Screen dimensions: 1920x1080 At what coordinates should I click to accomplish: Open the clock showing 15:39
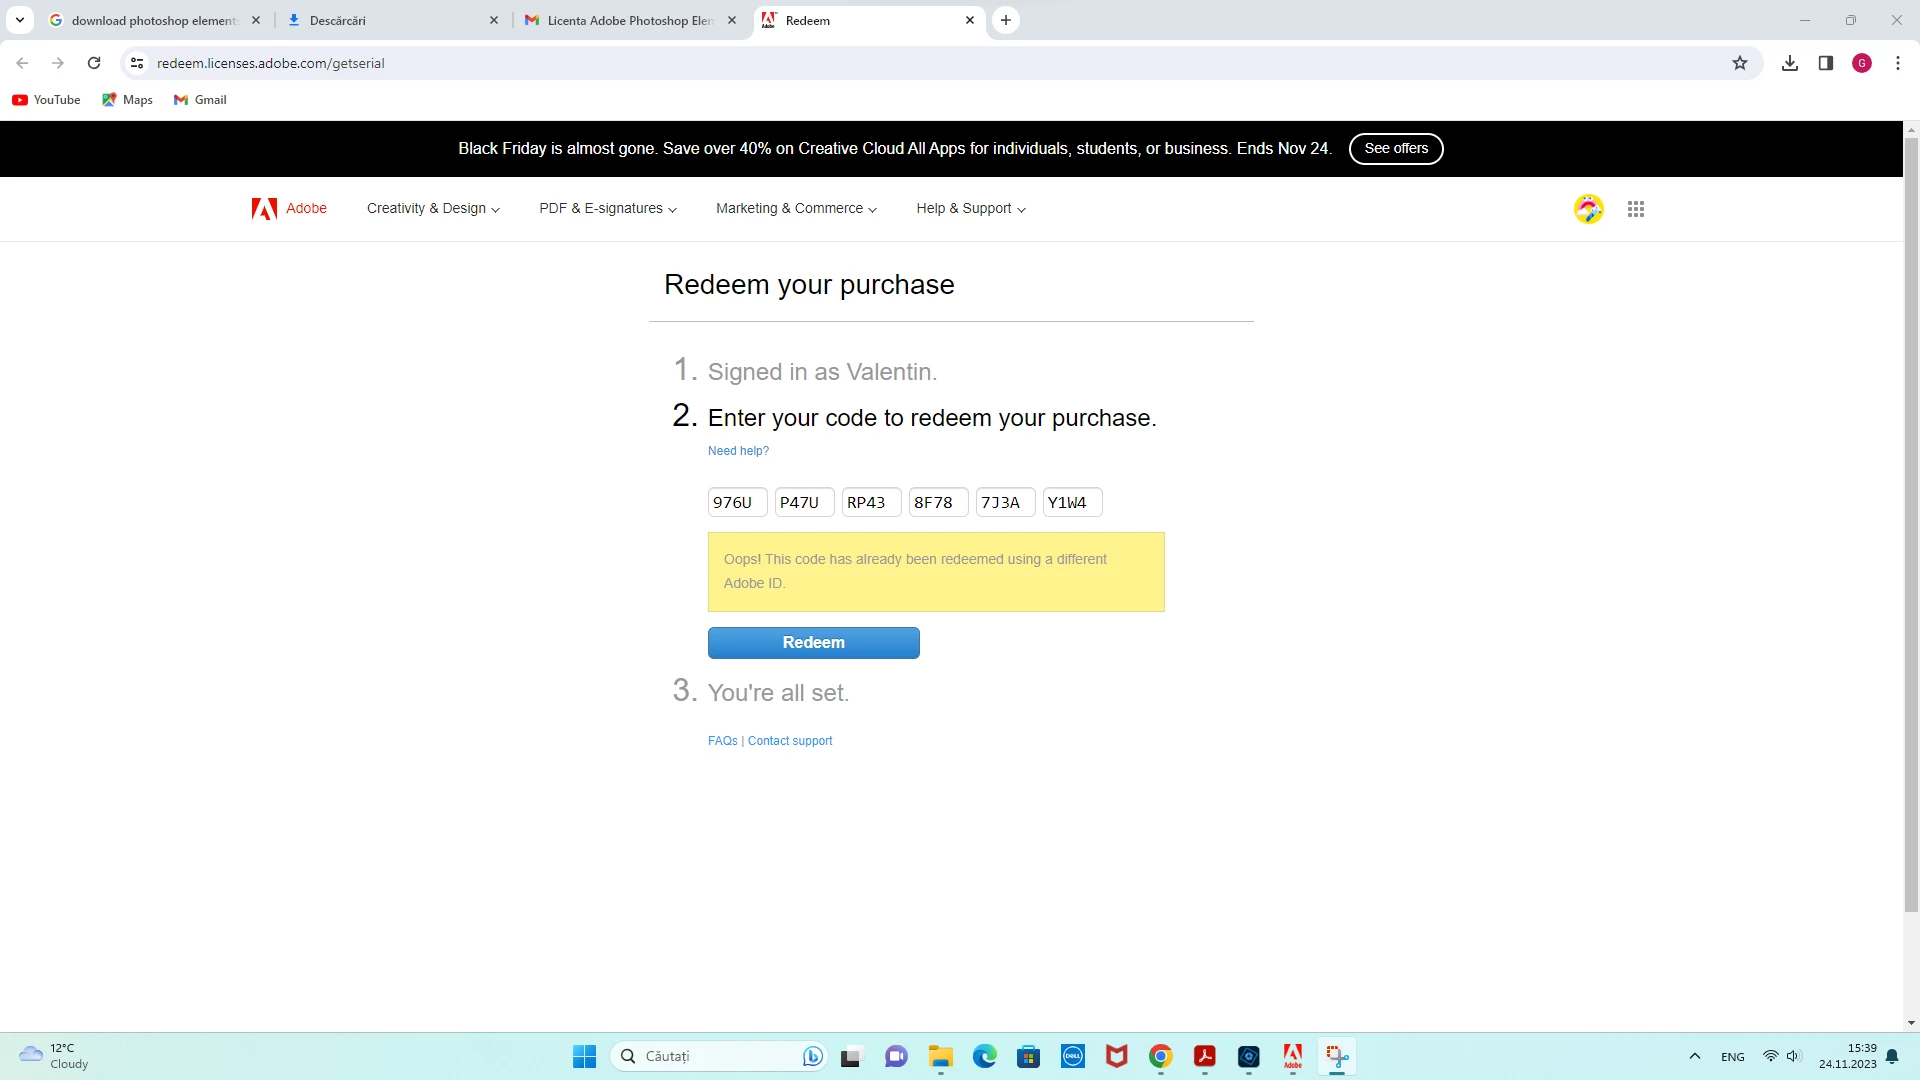(x=1848, y=1056)
